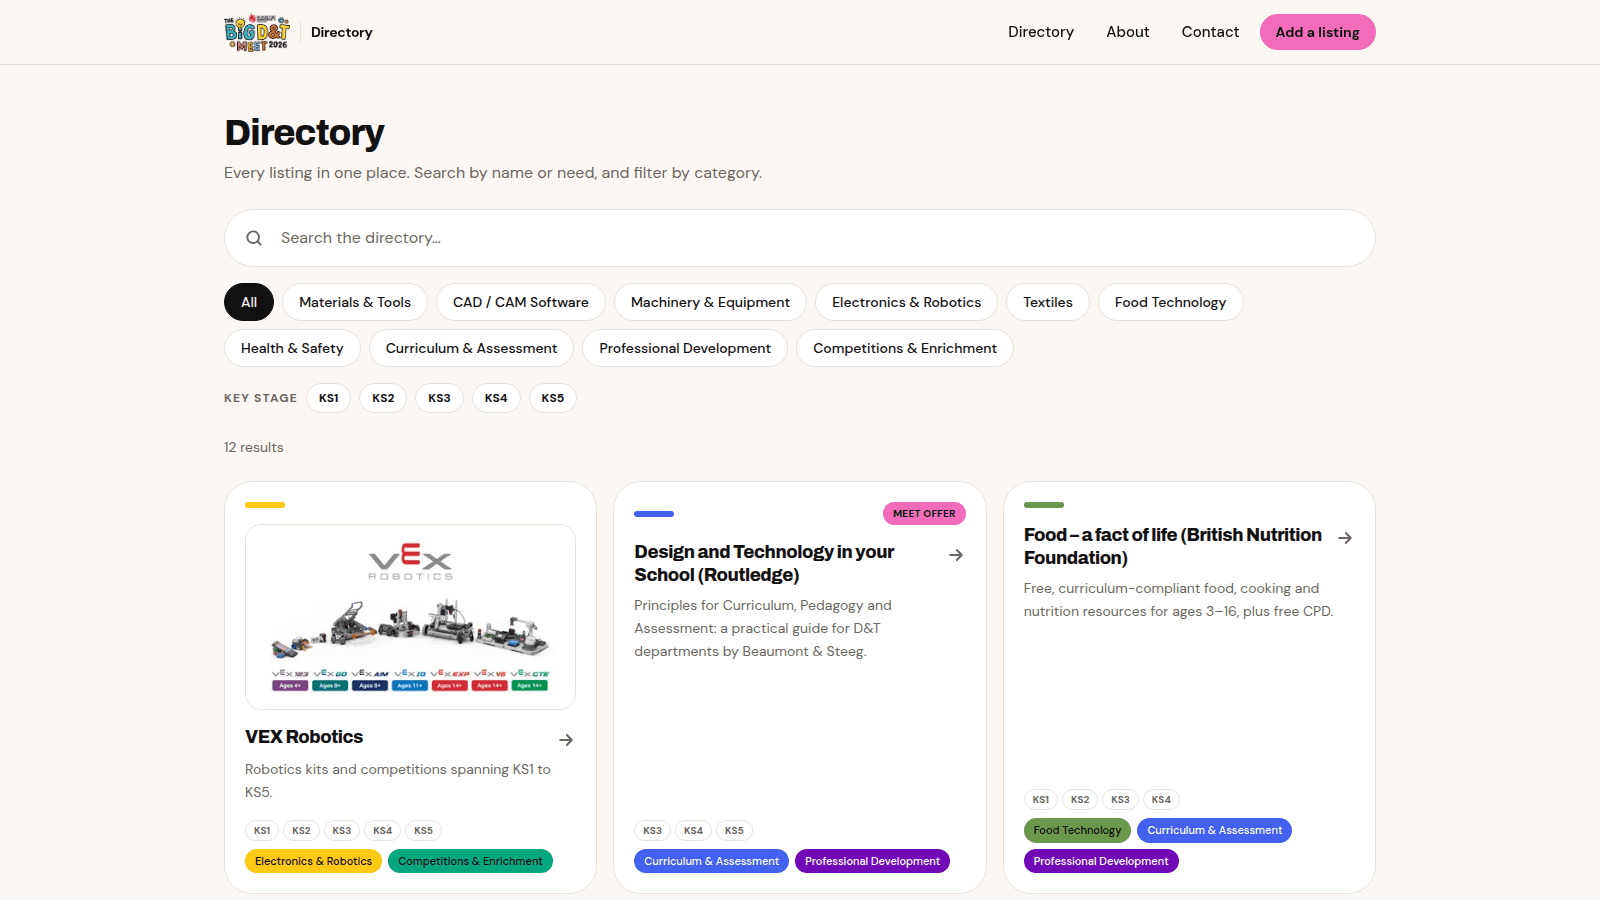Click the Big D&T Meet 2026 logo

point(257,32)
